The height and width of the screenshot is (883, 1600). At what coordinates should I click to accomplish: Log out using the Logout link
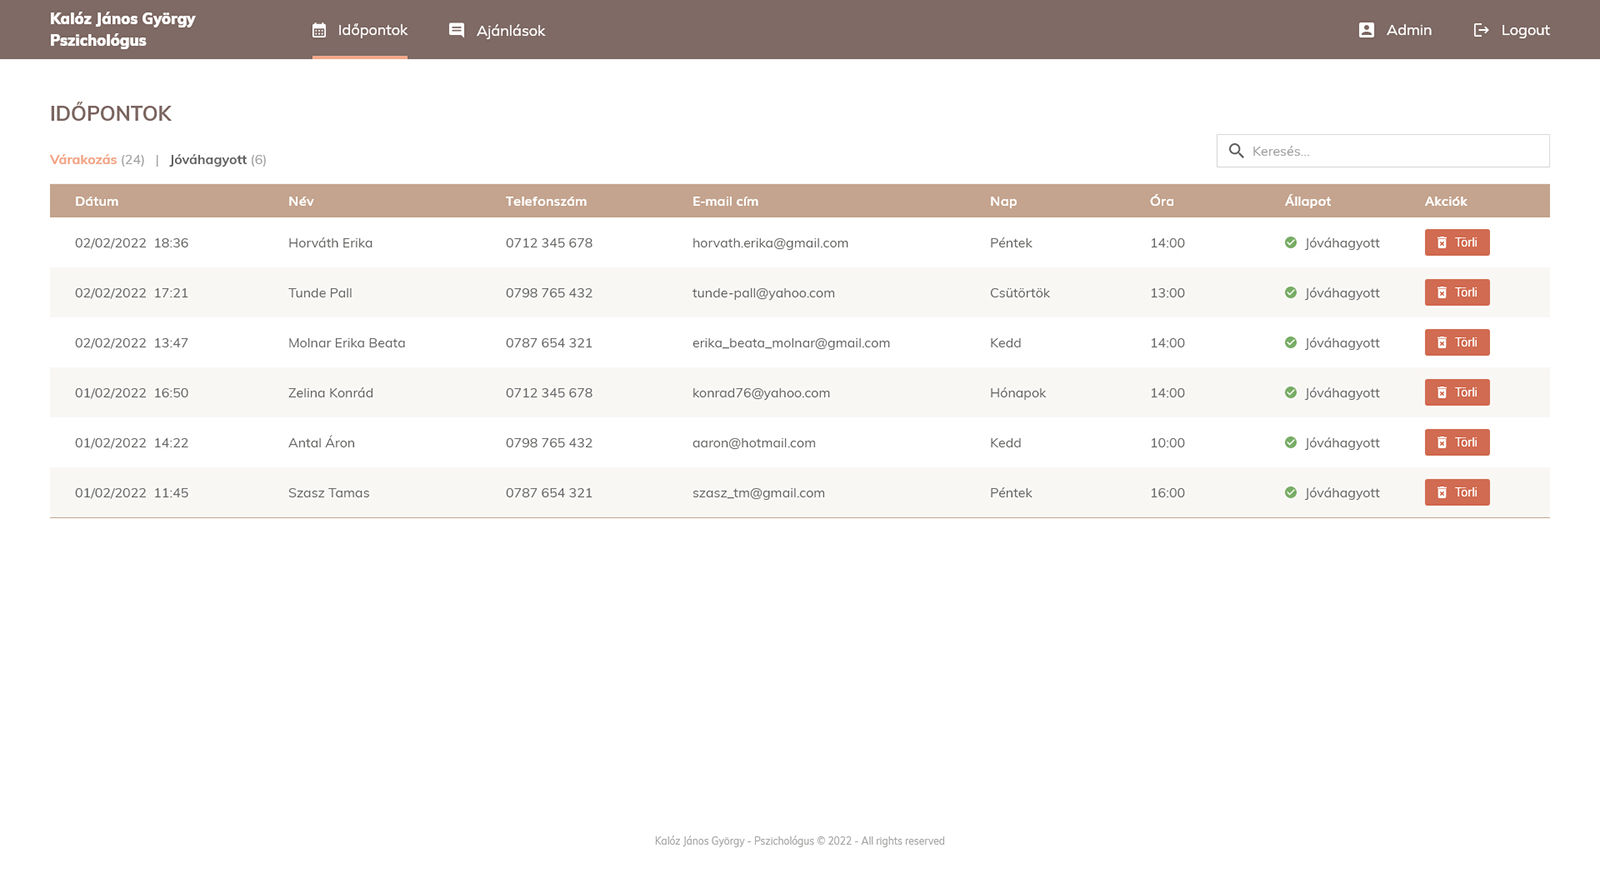(x=1512, y=30)
